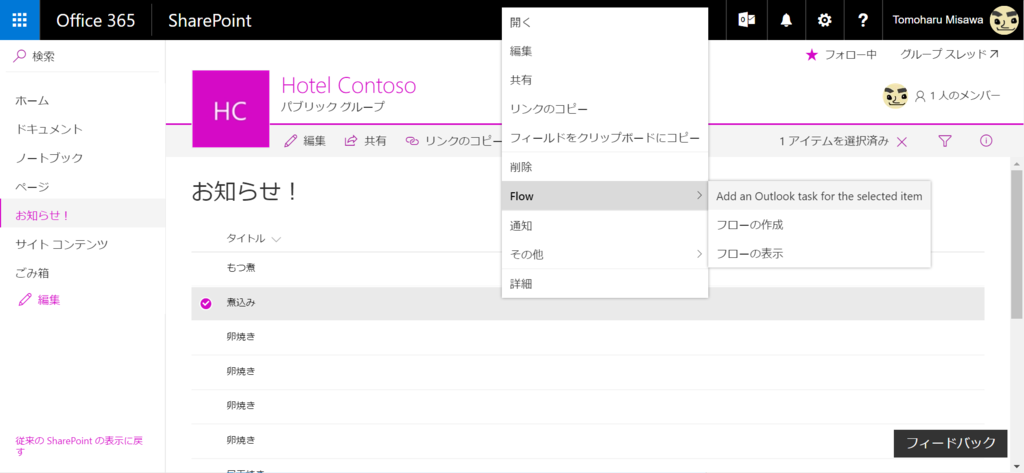Viewport: 1024px width, 473px height.
Task: Select フローの作成 in the Flow submenu
Action: [x=819, y=225]
